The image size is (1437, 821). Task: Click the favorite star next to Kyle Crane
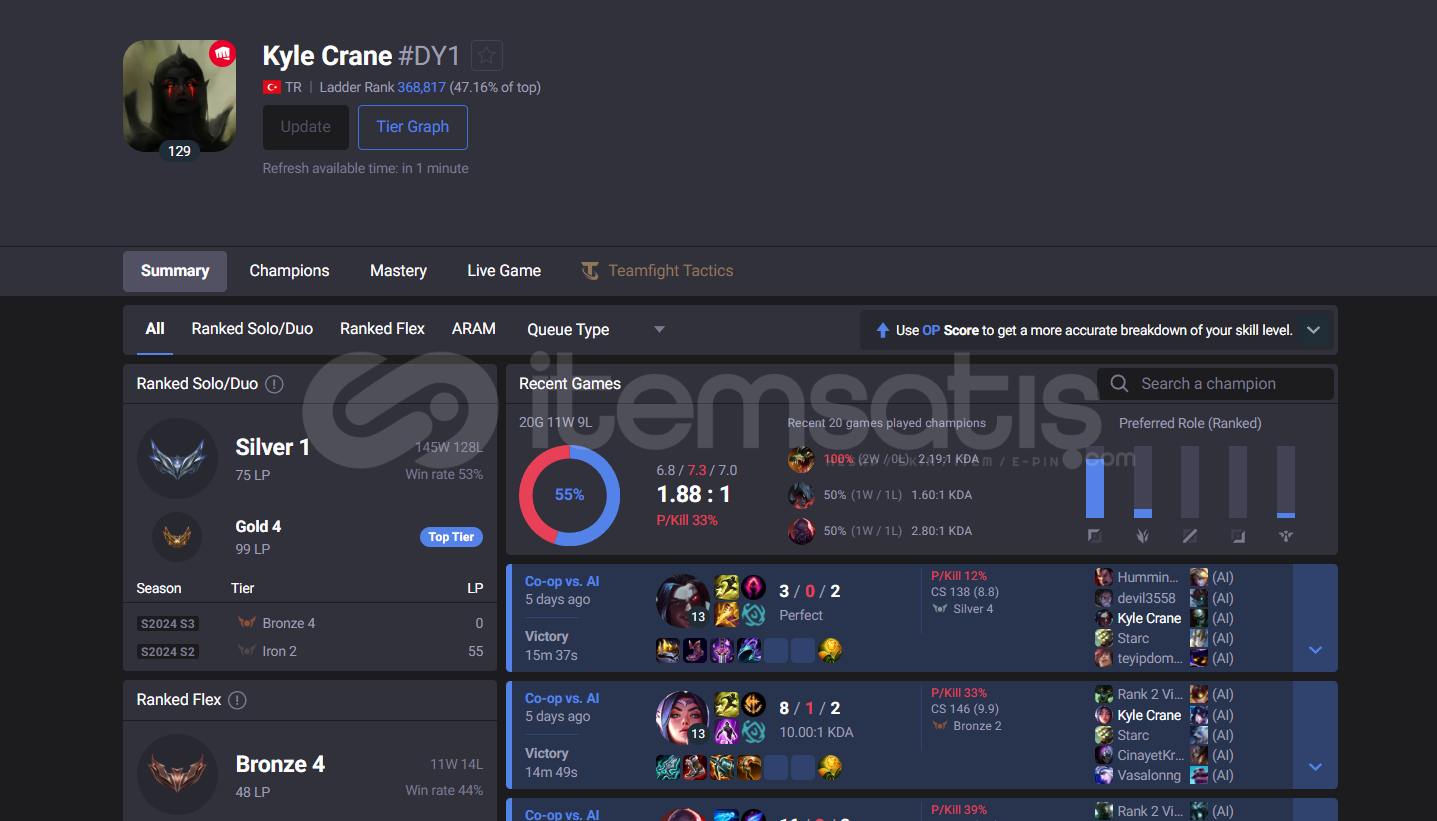pos(487,55)
